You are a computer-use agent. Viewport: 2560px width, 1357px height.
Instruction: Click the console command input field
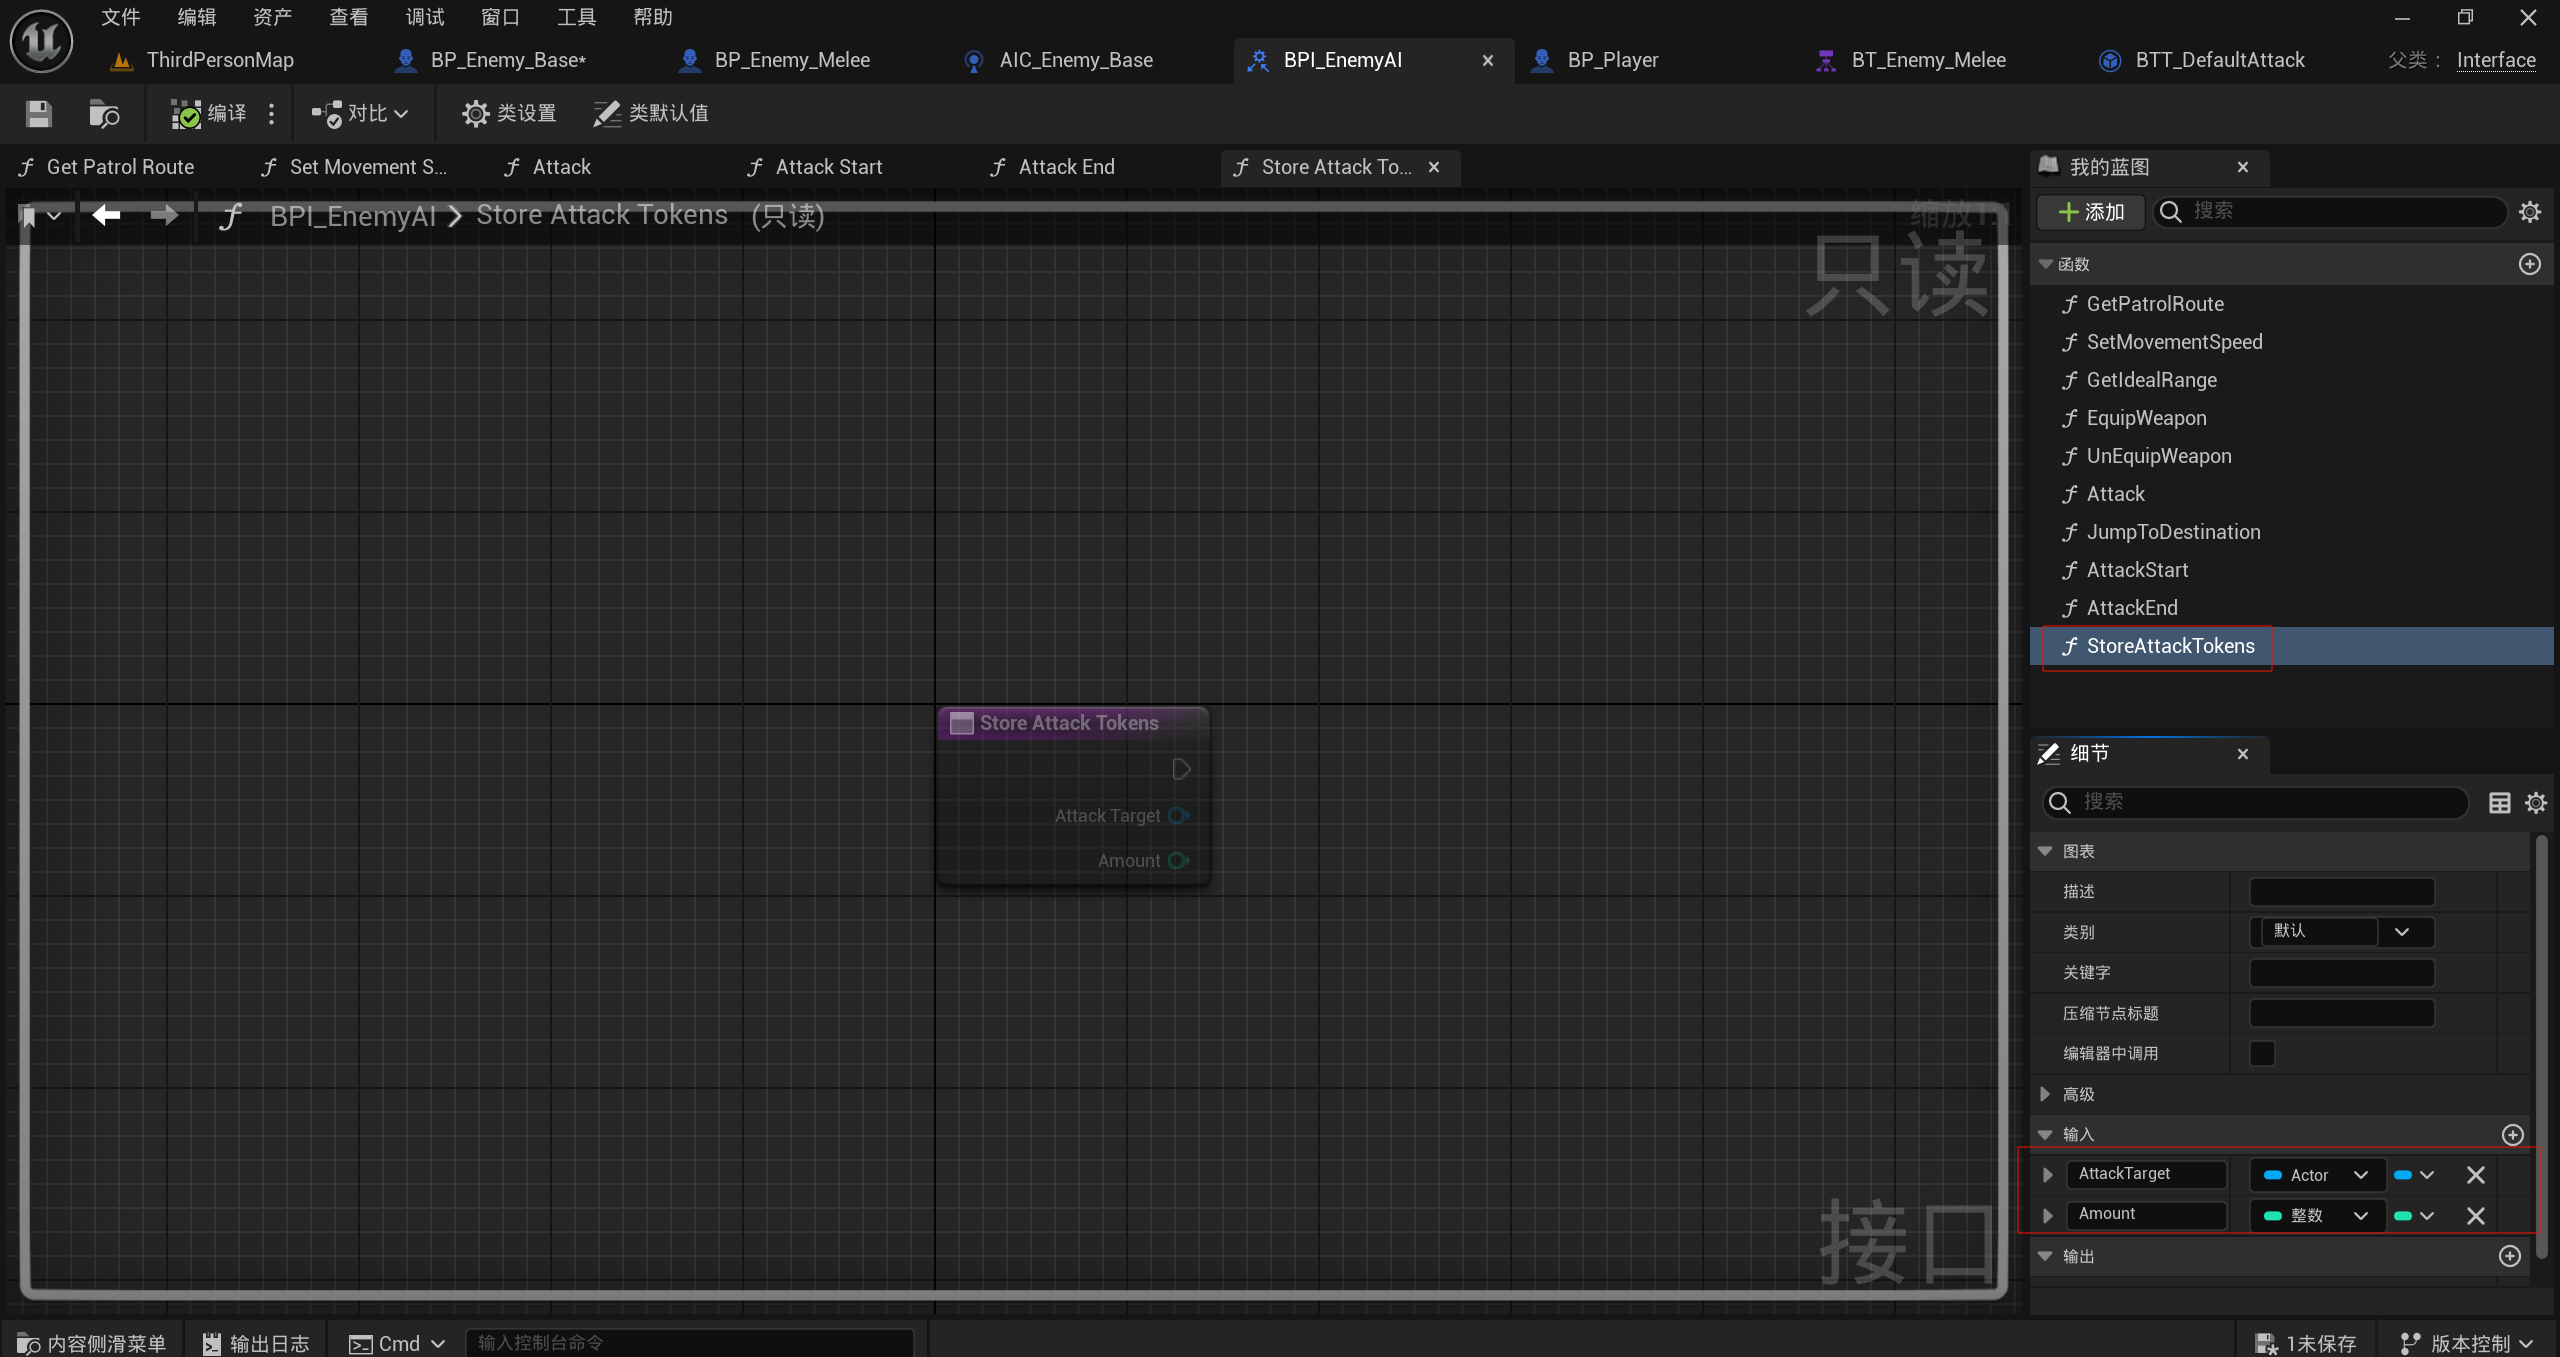tap(690, 1342)
